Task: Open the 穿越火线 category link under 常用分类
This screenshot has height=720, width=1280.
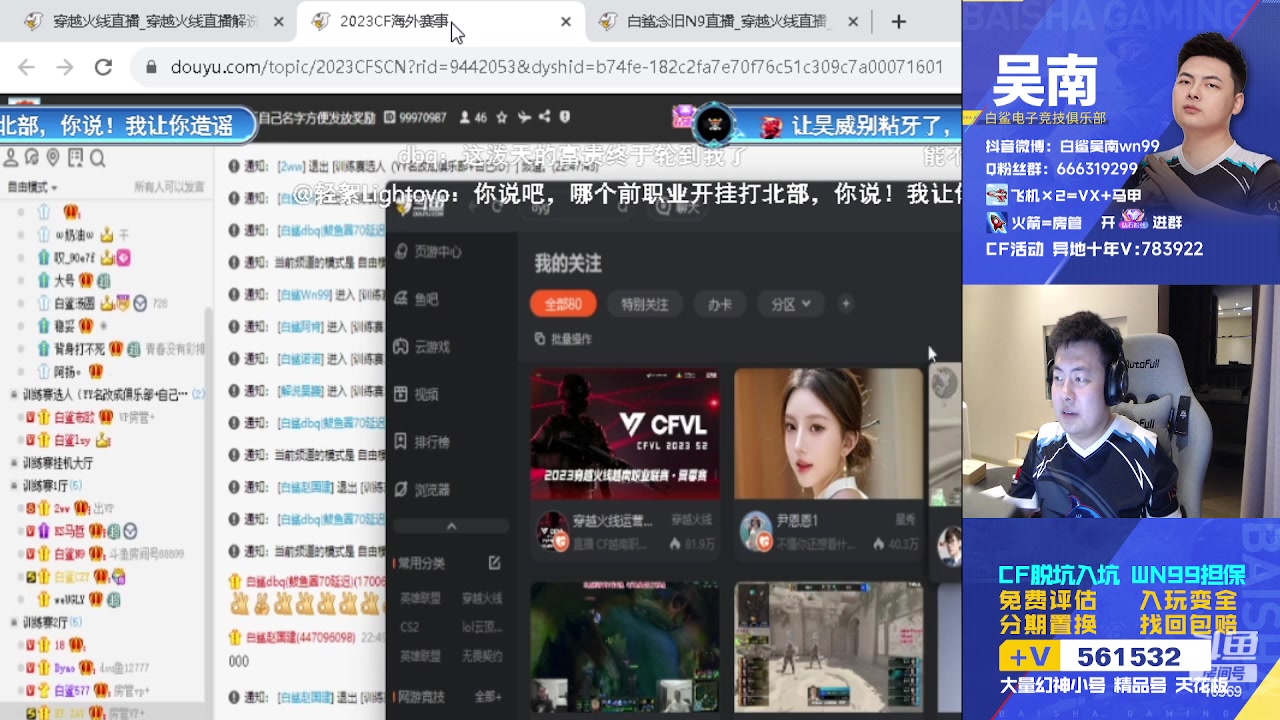Action: [482, 598]
